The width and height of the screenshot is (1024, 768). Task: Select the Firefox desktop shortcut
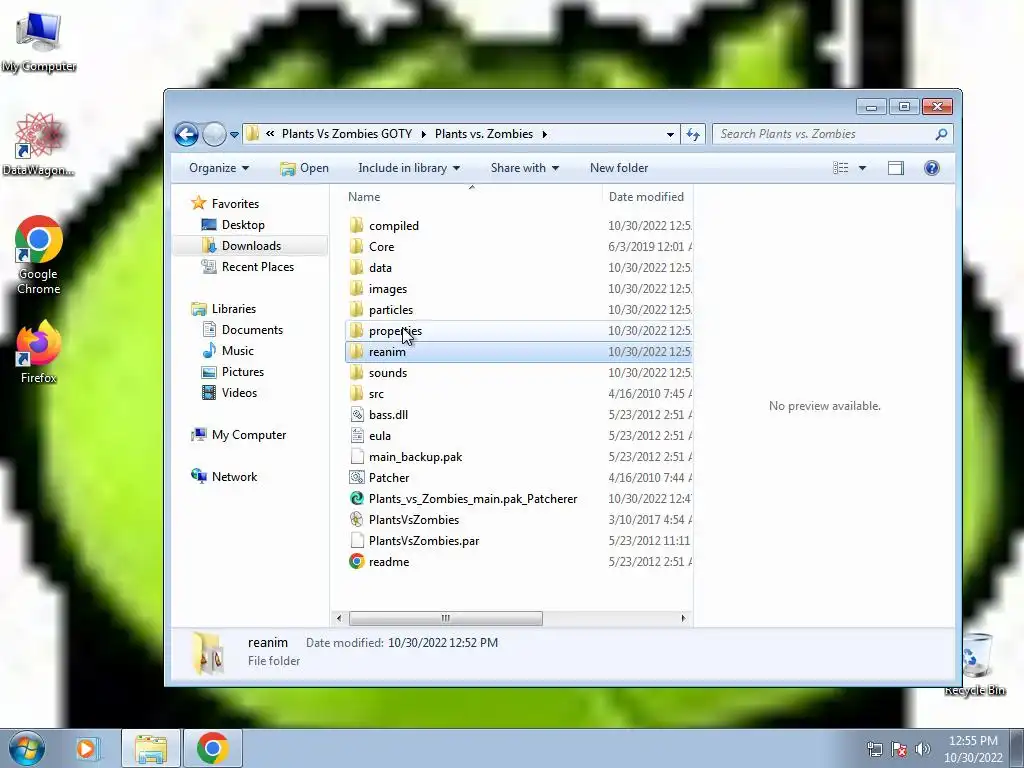coord(38,353)
